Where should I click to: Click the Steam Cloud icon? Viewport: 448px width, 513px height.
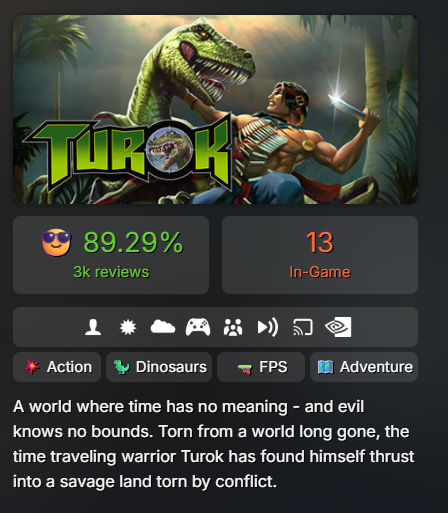coord(163,327)
